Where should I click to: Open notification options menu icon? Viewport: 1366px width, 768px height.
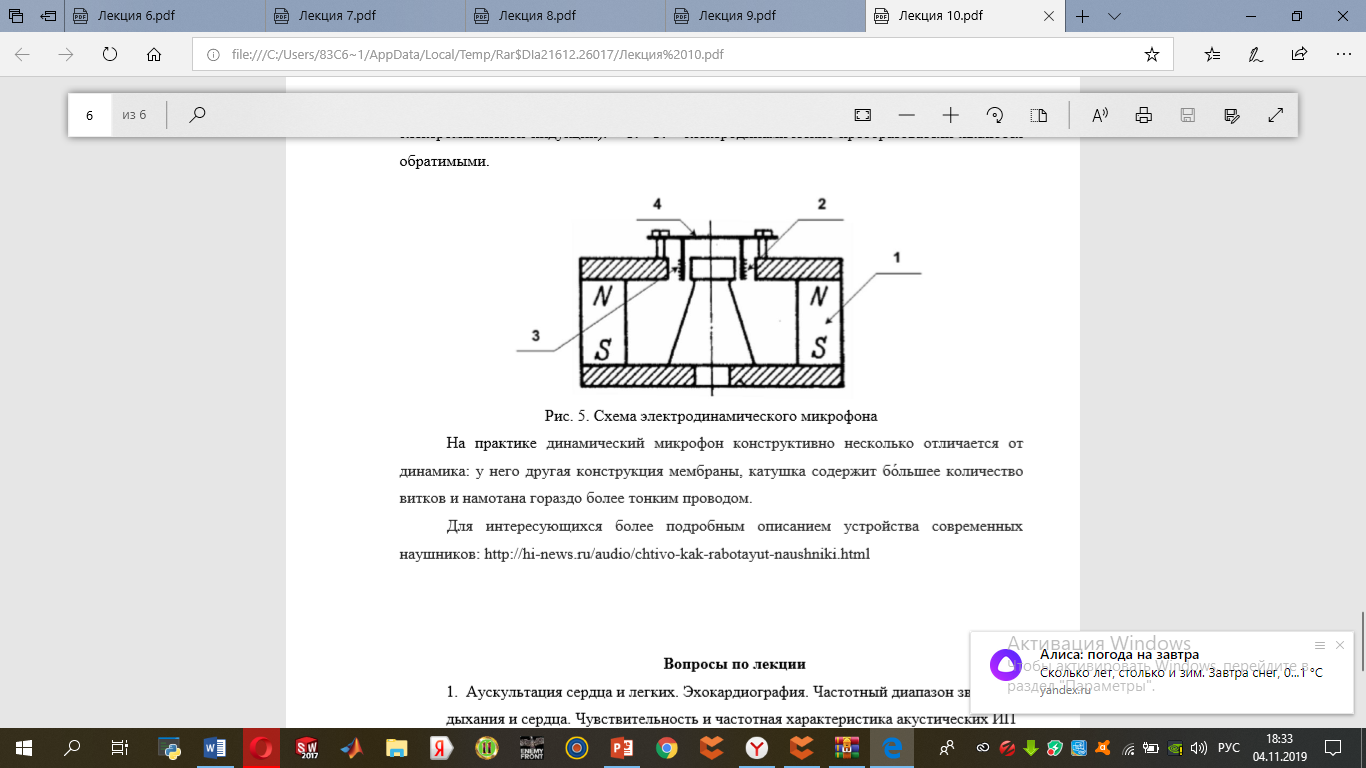tap(1319, 645)
